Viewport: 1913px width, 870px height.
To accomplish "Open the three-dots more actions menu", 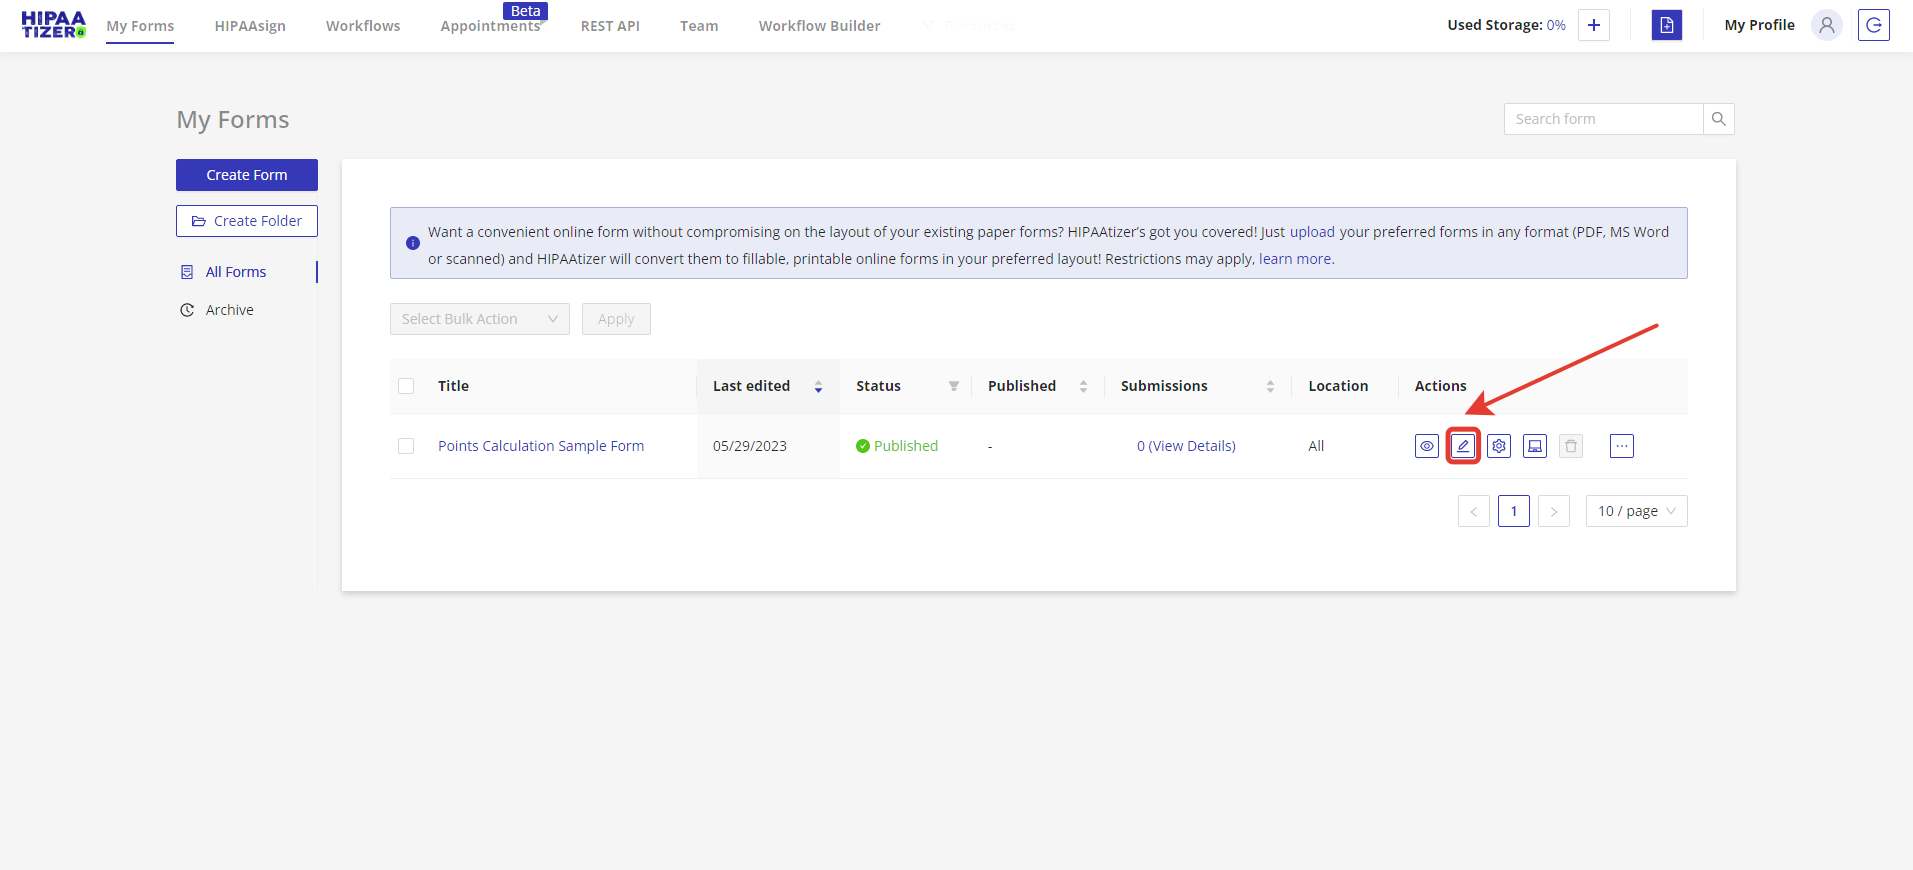I will (x=1622, y=446).
